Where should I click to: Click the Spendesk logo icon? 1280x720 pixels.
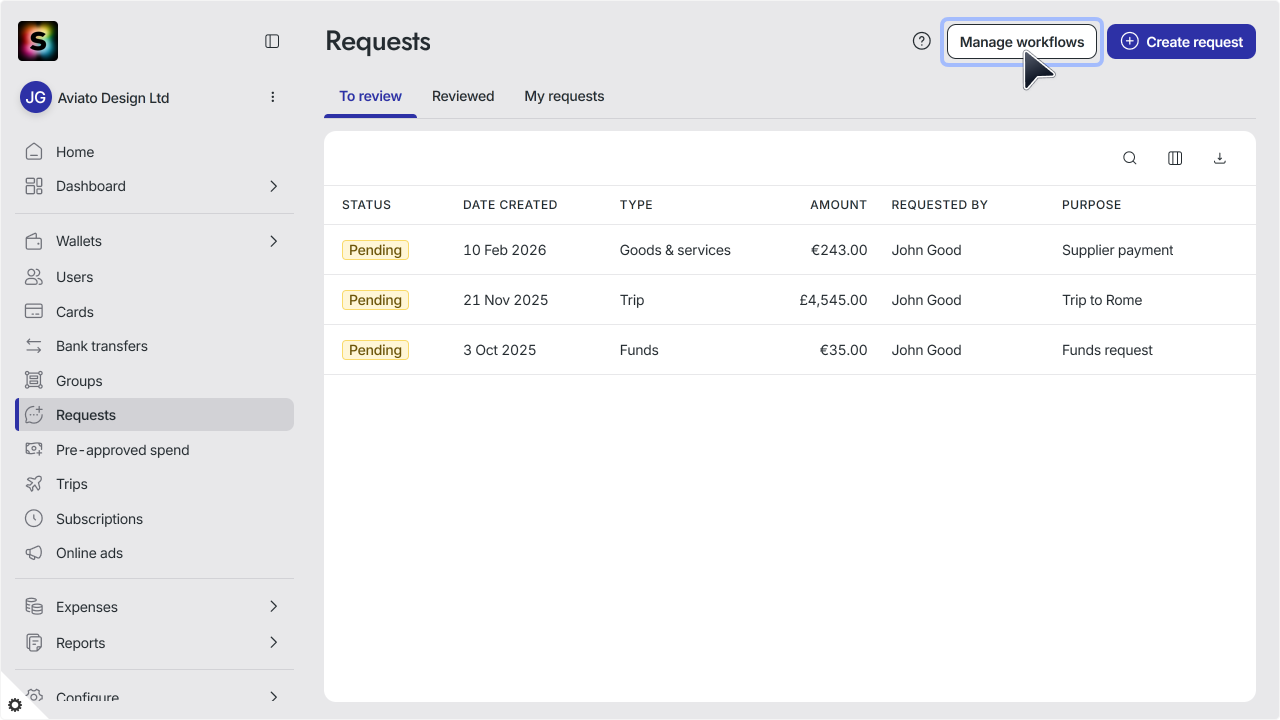click(38, 41)
